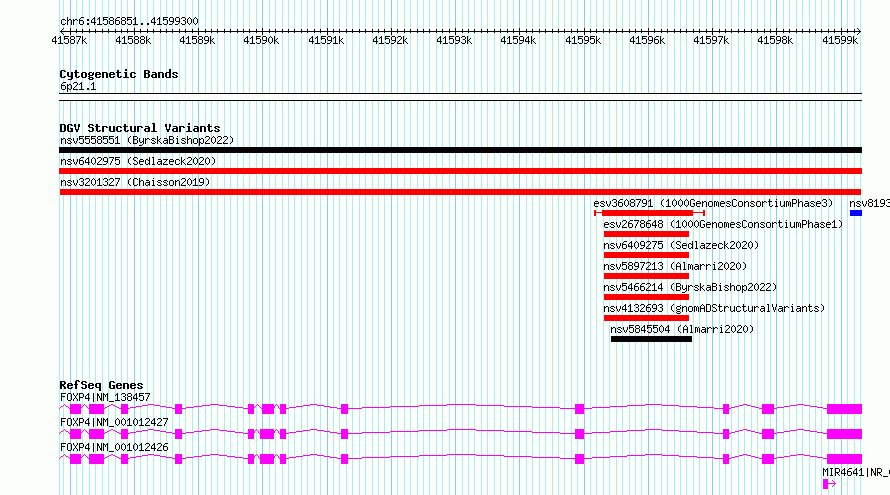Click the MIR4641 gene label

(x=855, y=472)
